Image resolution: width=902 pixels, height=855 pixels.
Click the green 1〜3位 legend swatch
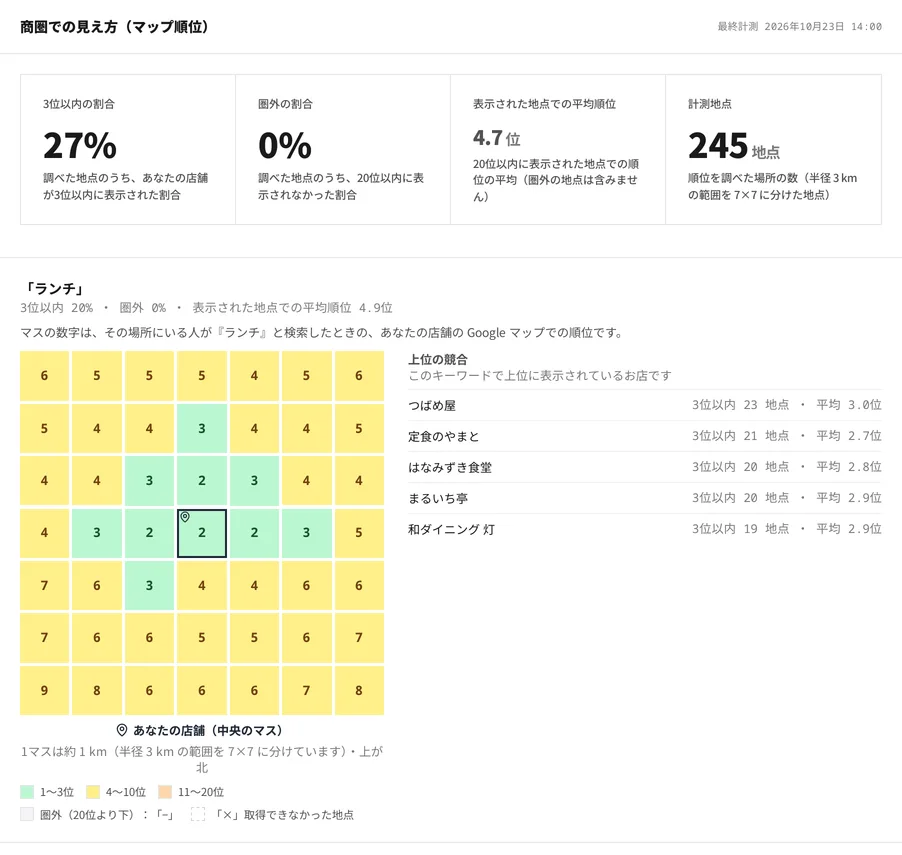tap(27, 792)
